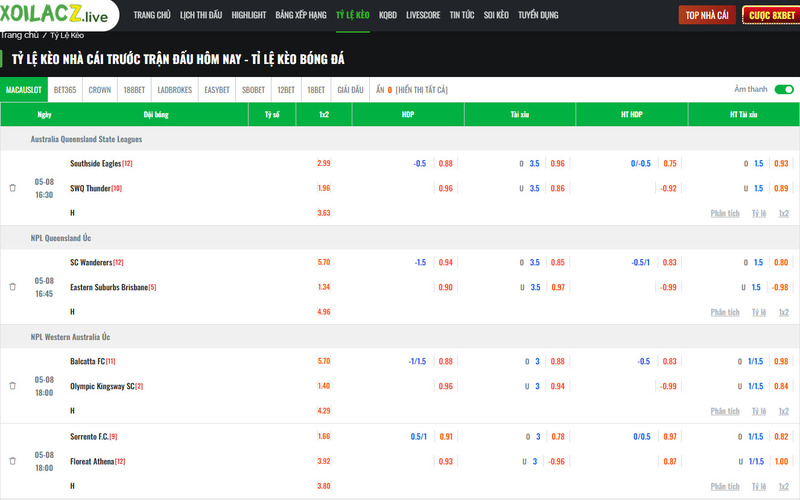Click the 1.34 odds for Eastern Suburbs Brisbane
Viewport: 800px width, 500px height.
coord(323,287)
